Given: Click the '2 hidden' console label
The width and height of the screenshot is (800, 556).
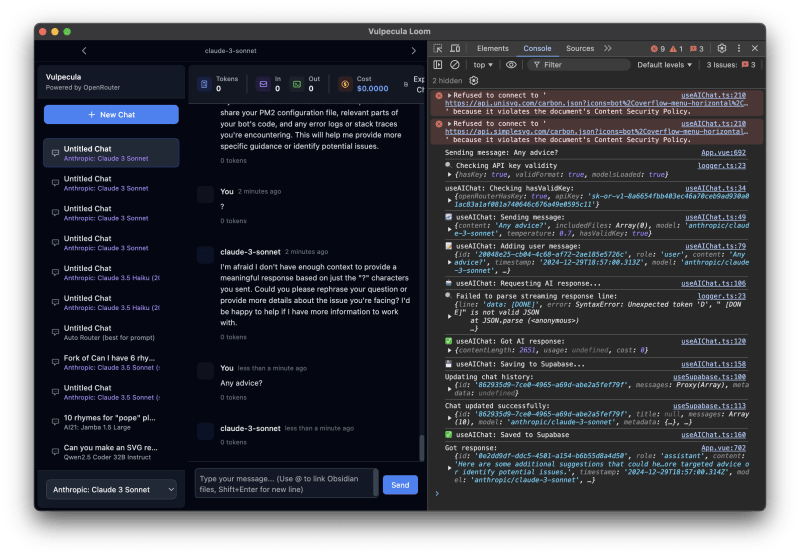Looking at the screenshot, I should pos(447,81).
